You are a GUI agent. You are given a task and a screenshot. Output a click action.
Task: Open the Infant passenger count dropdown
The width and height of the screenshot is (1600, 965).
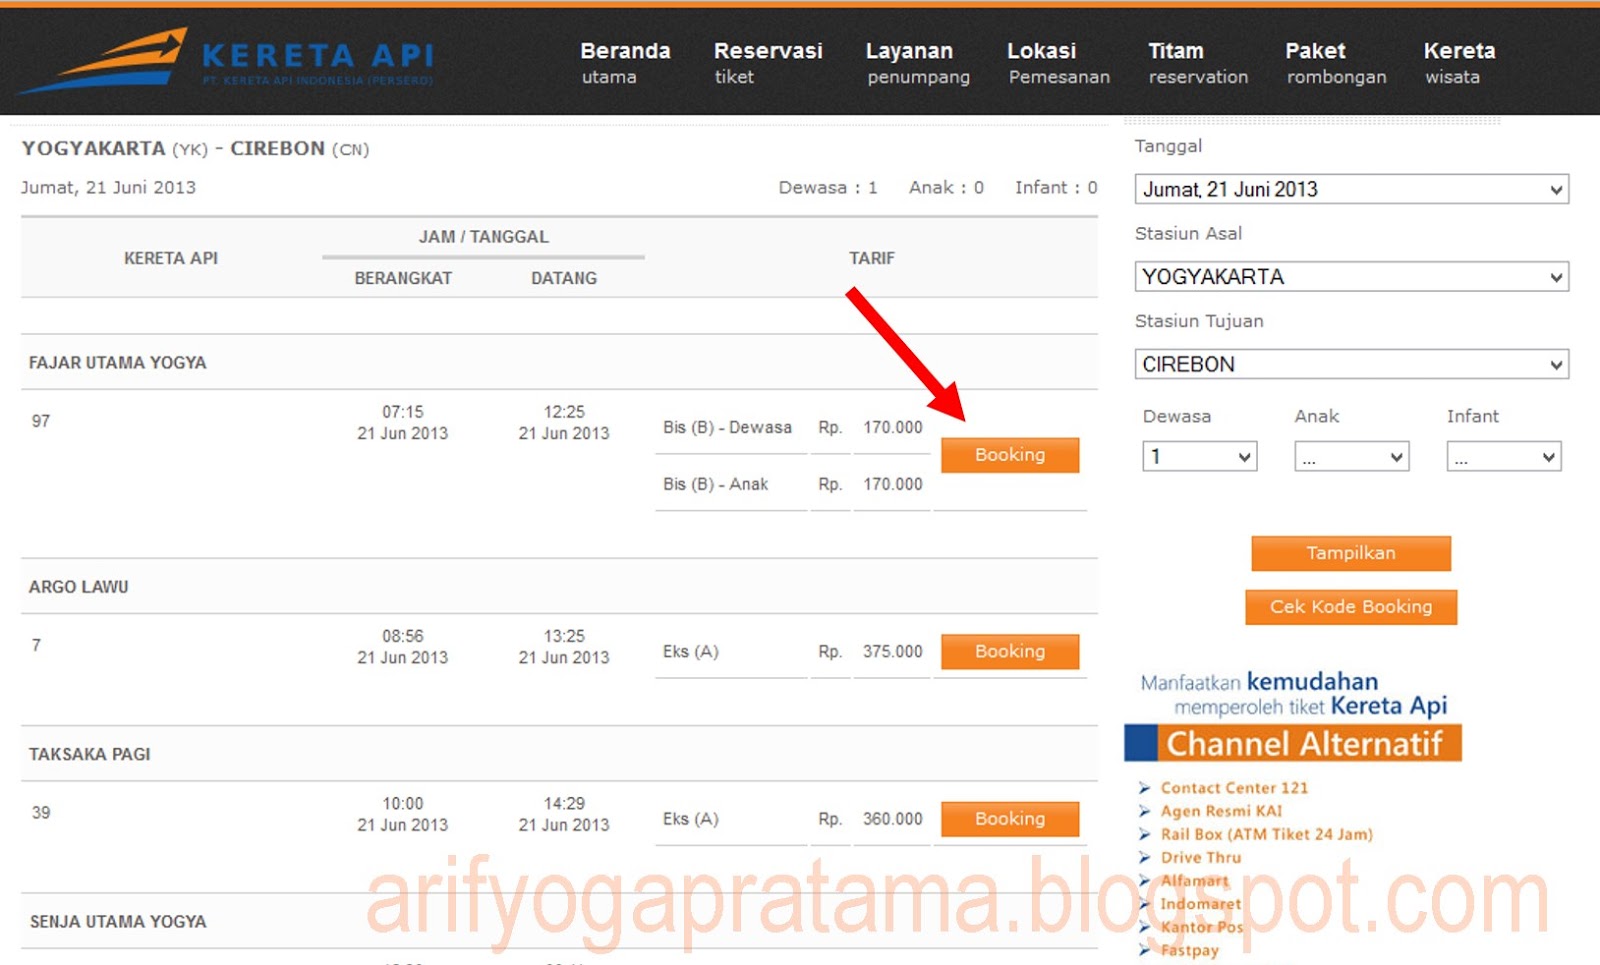coord(1503,457)
